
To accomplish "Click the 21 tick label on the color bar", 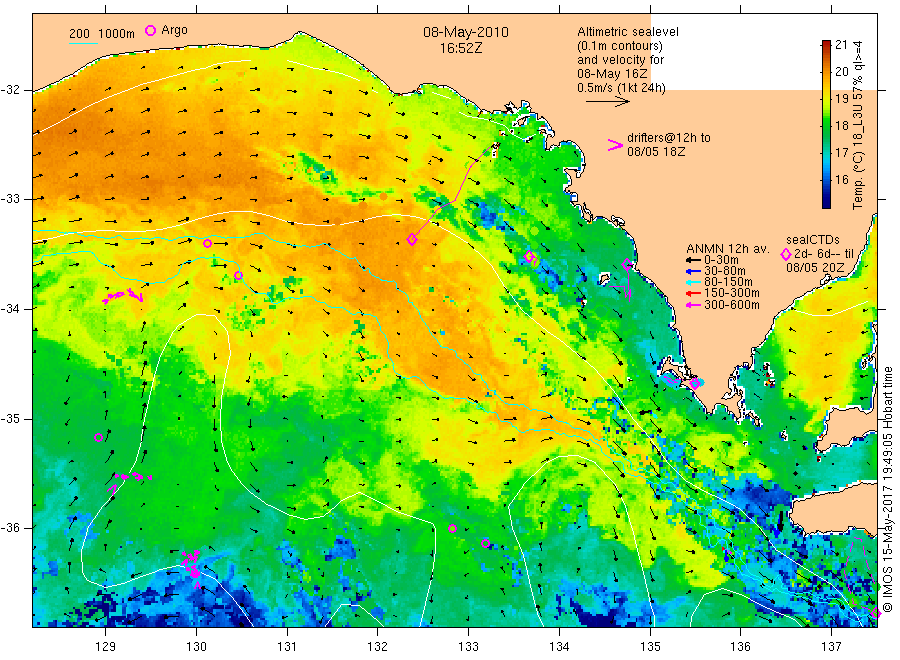I will [x=841, y=45].
